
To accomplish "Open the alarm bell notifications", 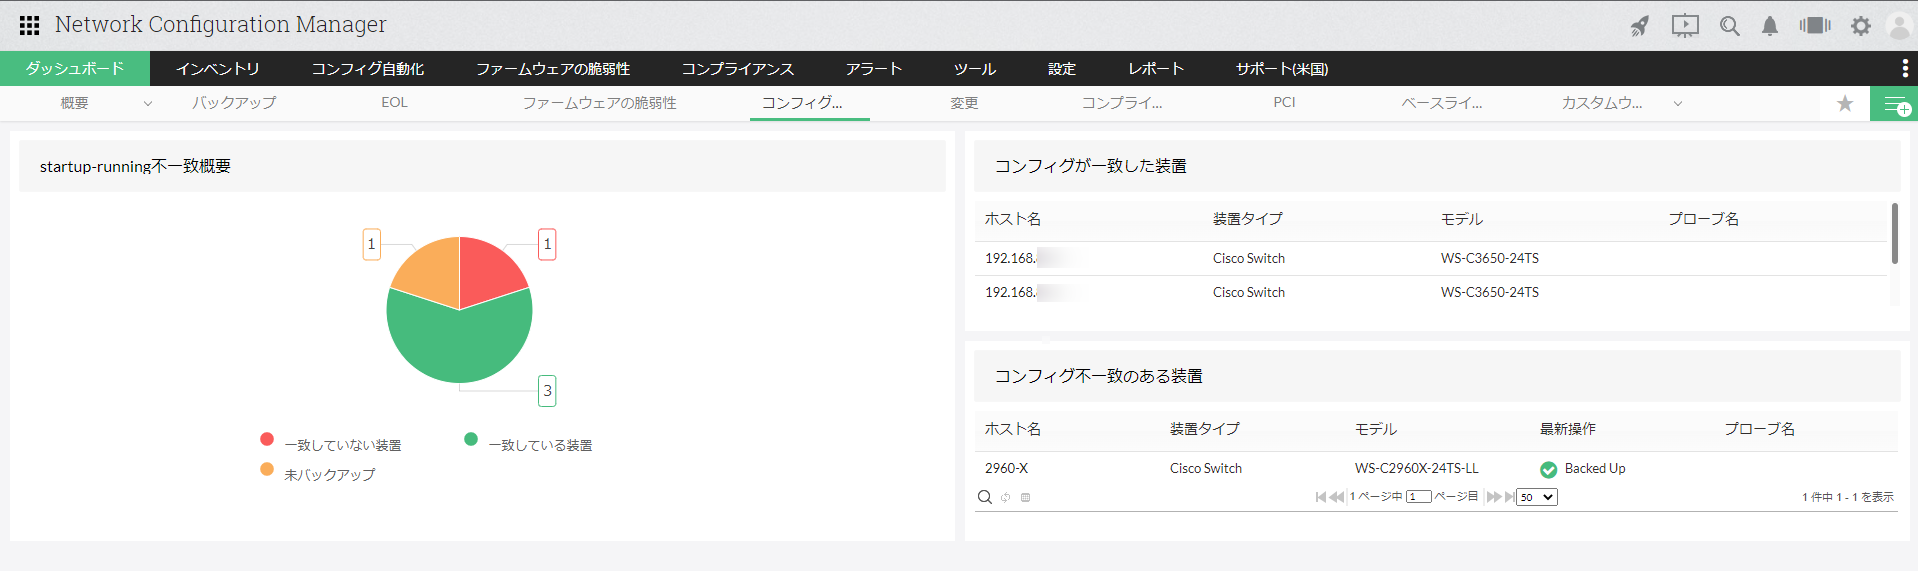I will click(x=1770, y=26).
